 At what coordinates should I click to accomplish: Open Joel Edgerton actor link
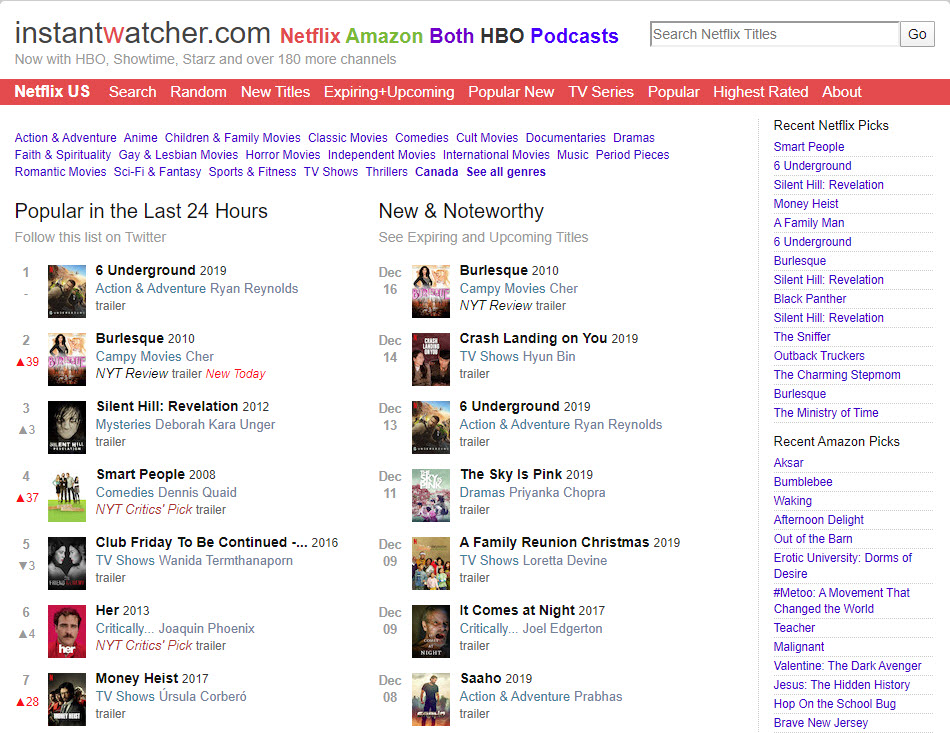562,629
